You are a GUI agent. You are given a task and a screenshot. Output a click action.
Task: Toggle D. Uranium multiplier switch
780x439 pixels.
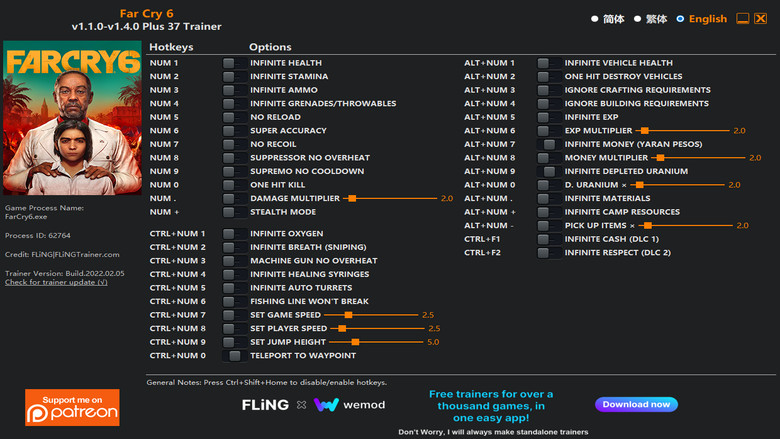point(549,185)
